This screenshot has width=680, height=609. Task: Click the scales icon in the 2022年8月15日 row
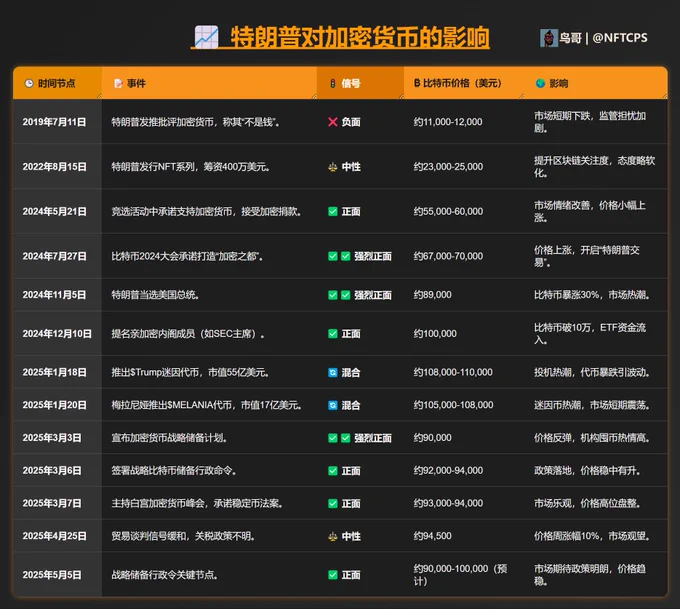click(x=333, y=167)
